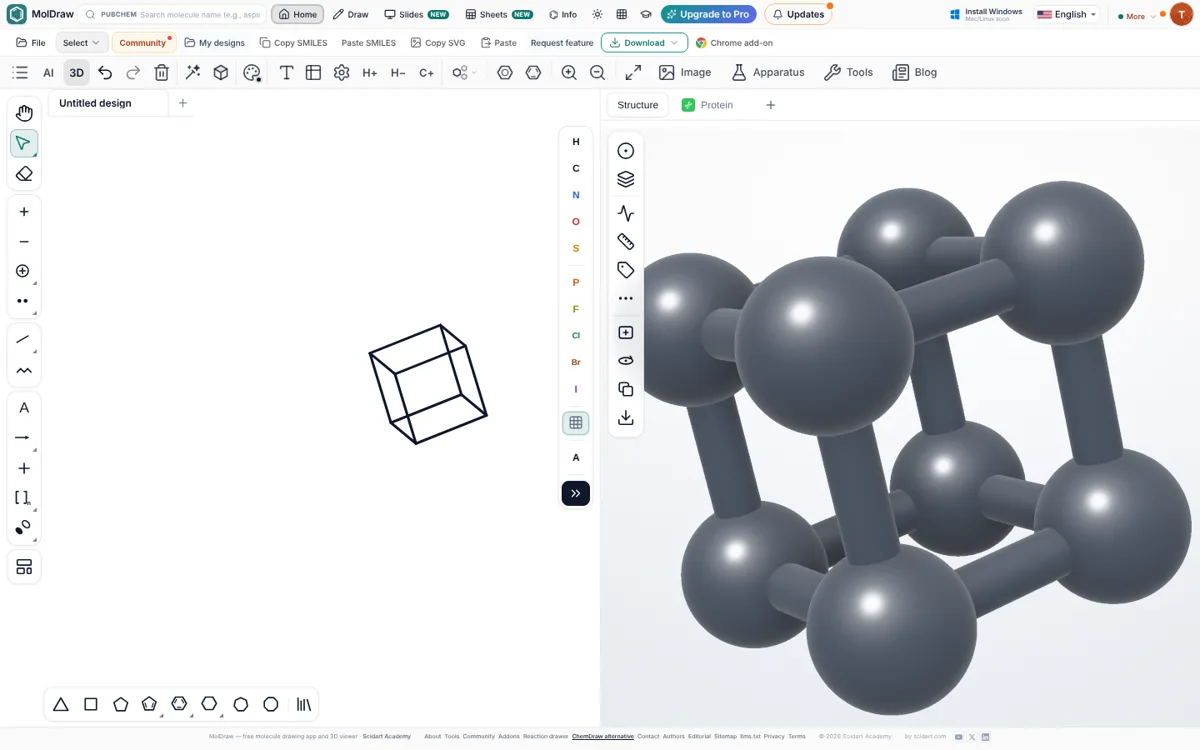Select the Structure tab

[638, 105]
